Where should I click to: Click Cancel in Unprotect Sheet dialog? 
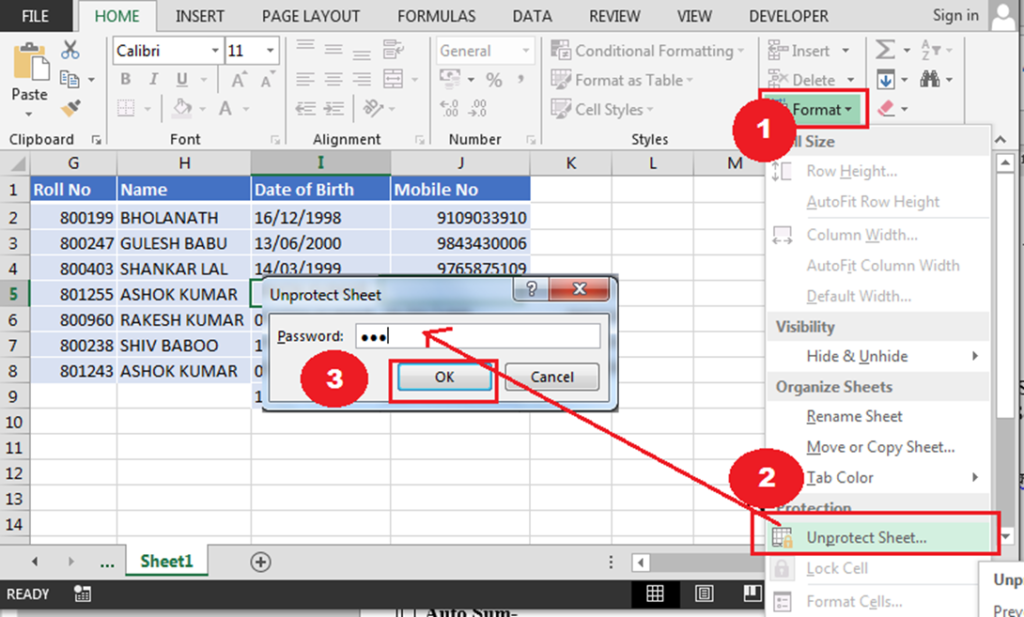(x=552, y=377)
